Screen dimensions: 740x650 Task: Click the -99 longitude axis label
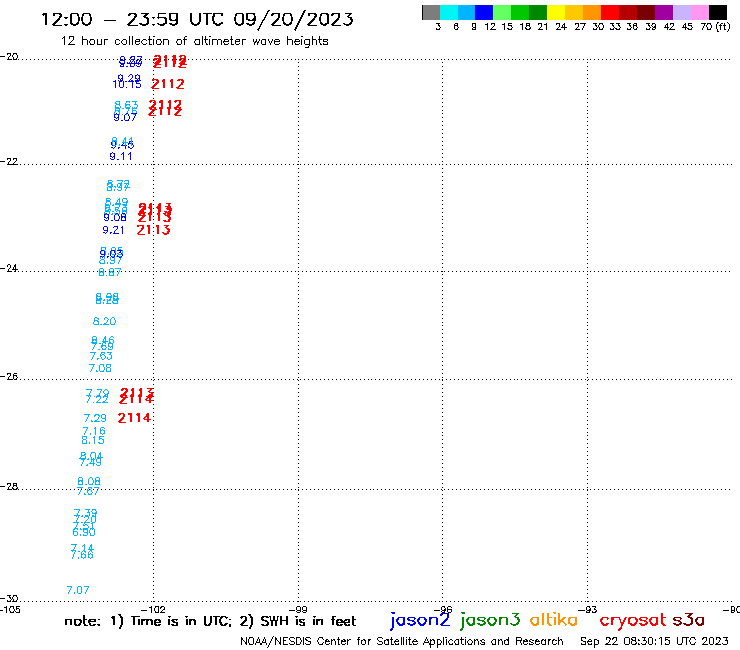(298, 609)
